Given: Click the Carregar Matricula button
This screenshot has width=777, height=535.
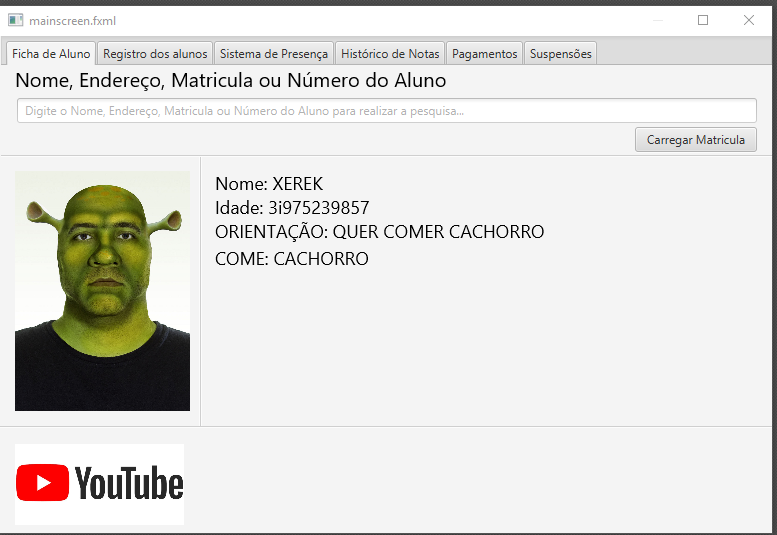Looking at the screenshot, I should pyautogui.click(x=696, y=140).
